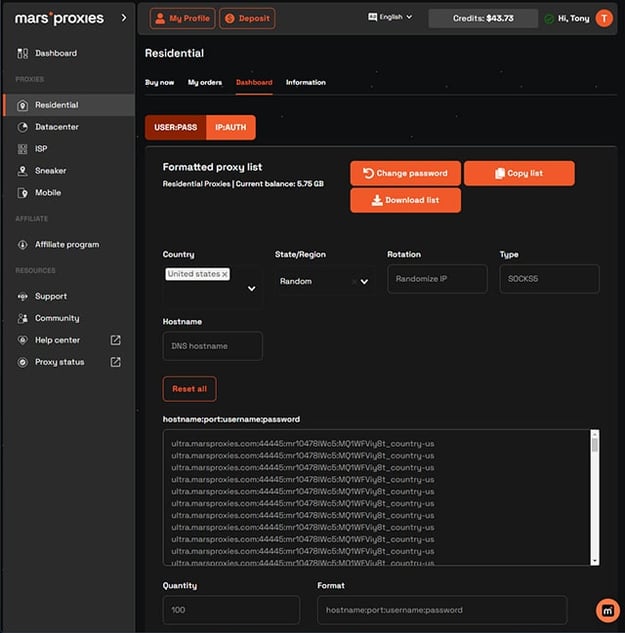Click the Deposit button
The width and height of the screenshot is (625, 633).
click(247, 18)
